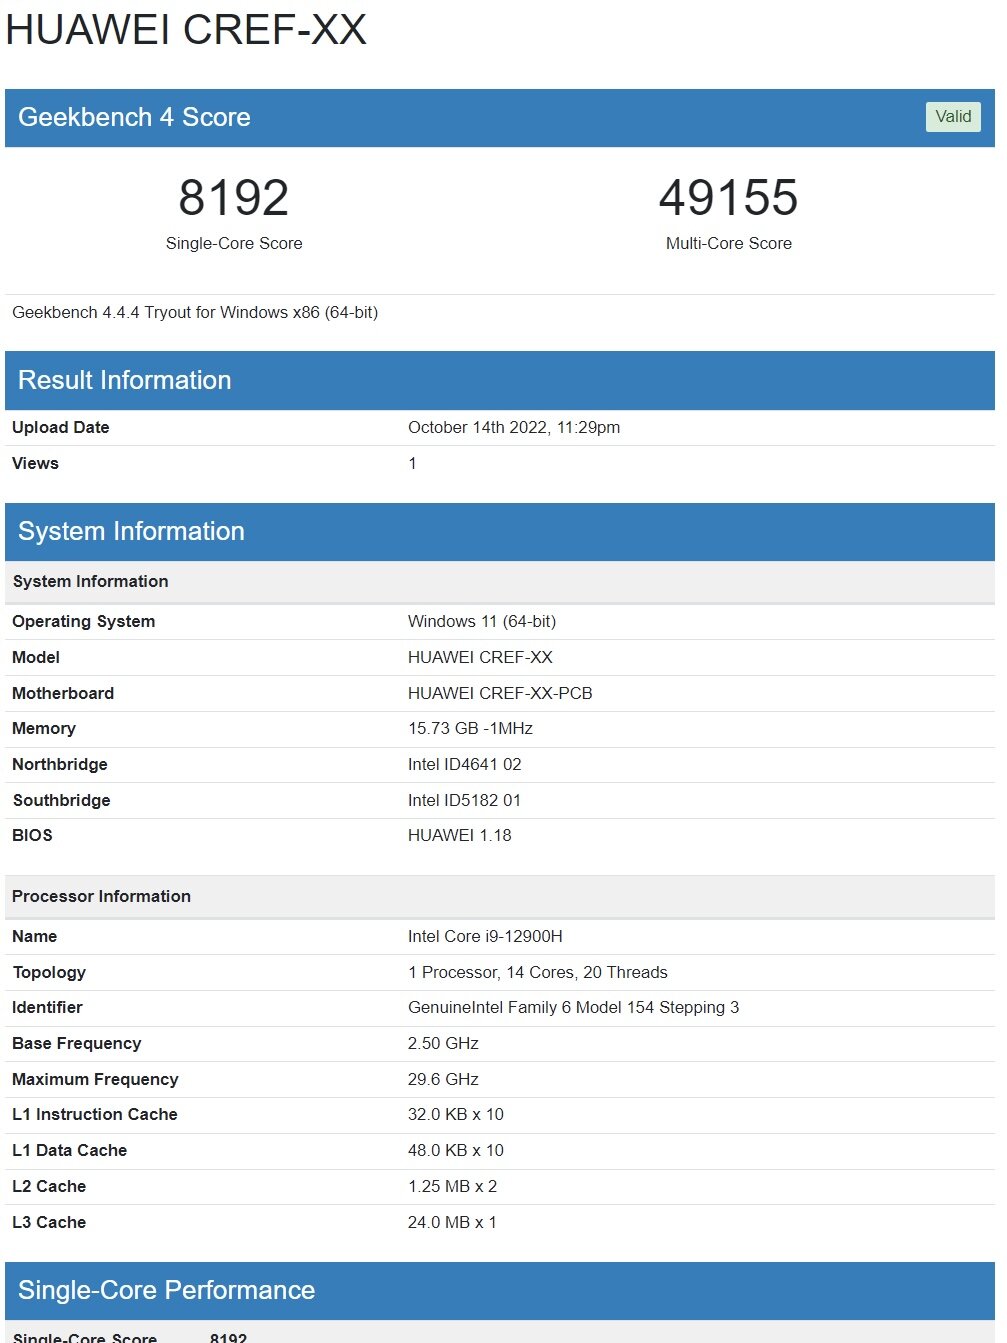The image size is (1007, 1343).
Task: Select the Geekbench 4.4.4 Tryout version line
Action: (195, 312)
